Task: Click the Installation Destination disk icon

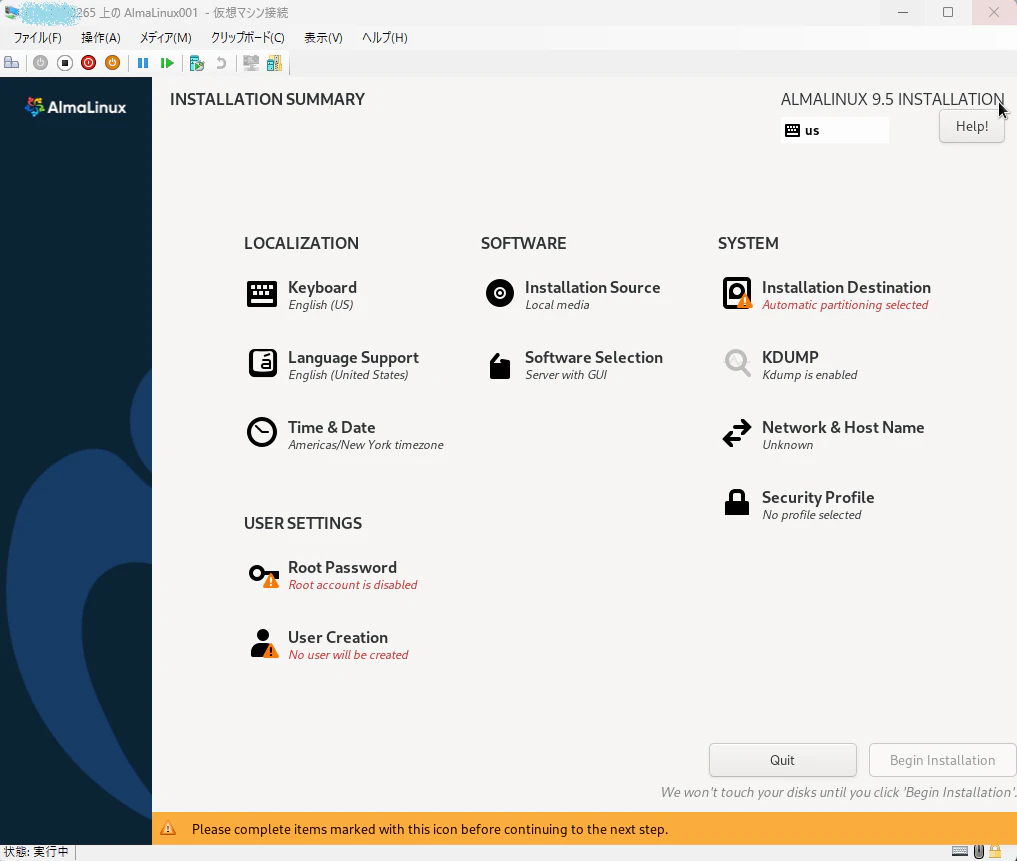Action: pos(737,293)
